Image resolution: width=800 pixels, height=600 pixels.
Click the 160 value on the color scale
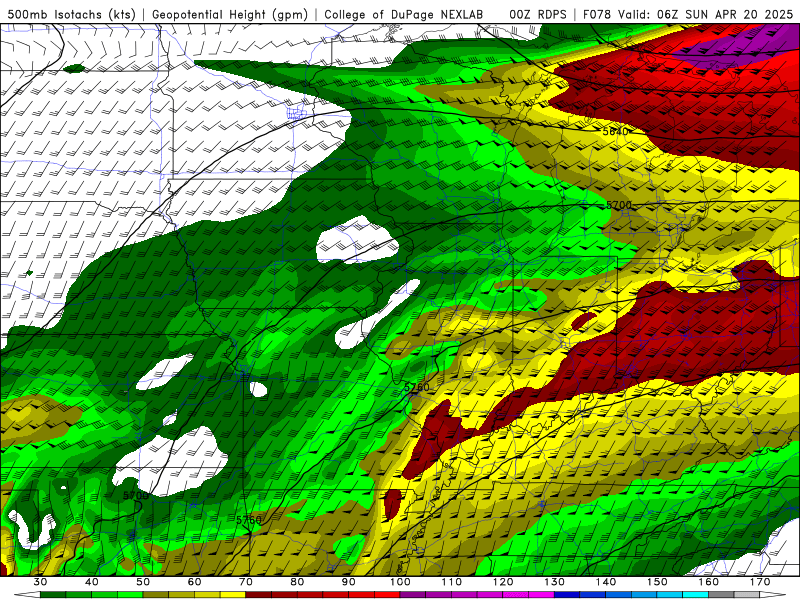[709, 582]
